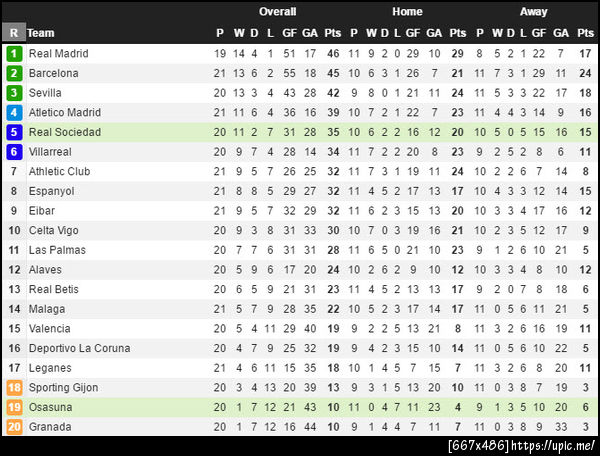
Task: Click the green rank 2 badge
Action: click(14, 73)
